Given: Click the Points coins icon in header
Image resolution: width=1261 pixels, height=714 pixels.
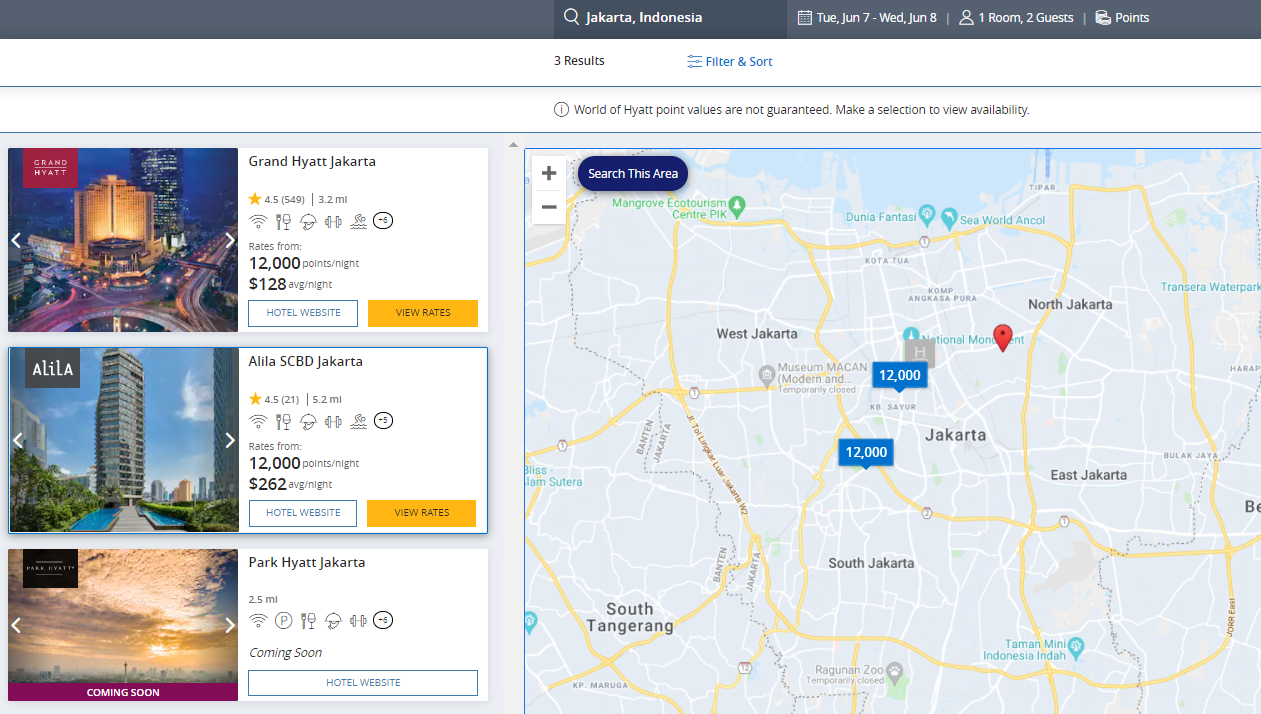Looking at the screenshot, I should pos(1103,17).
